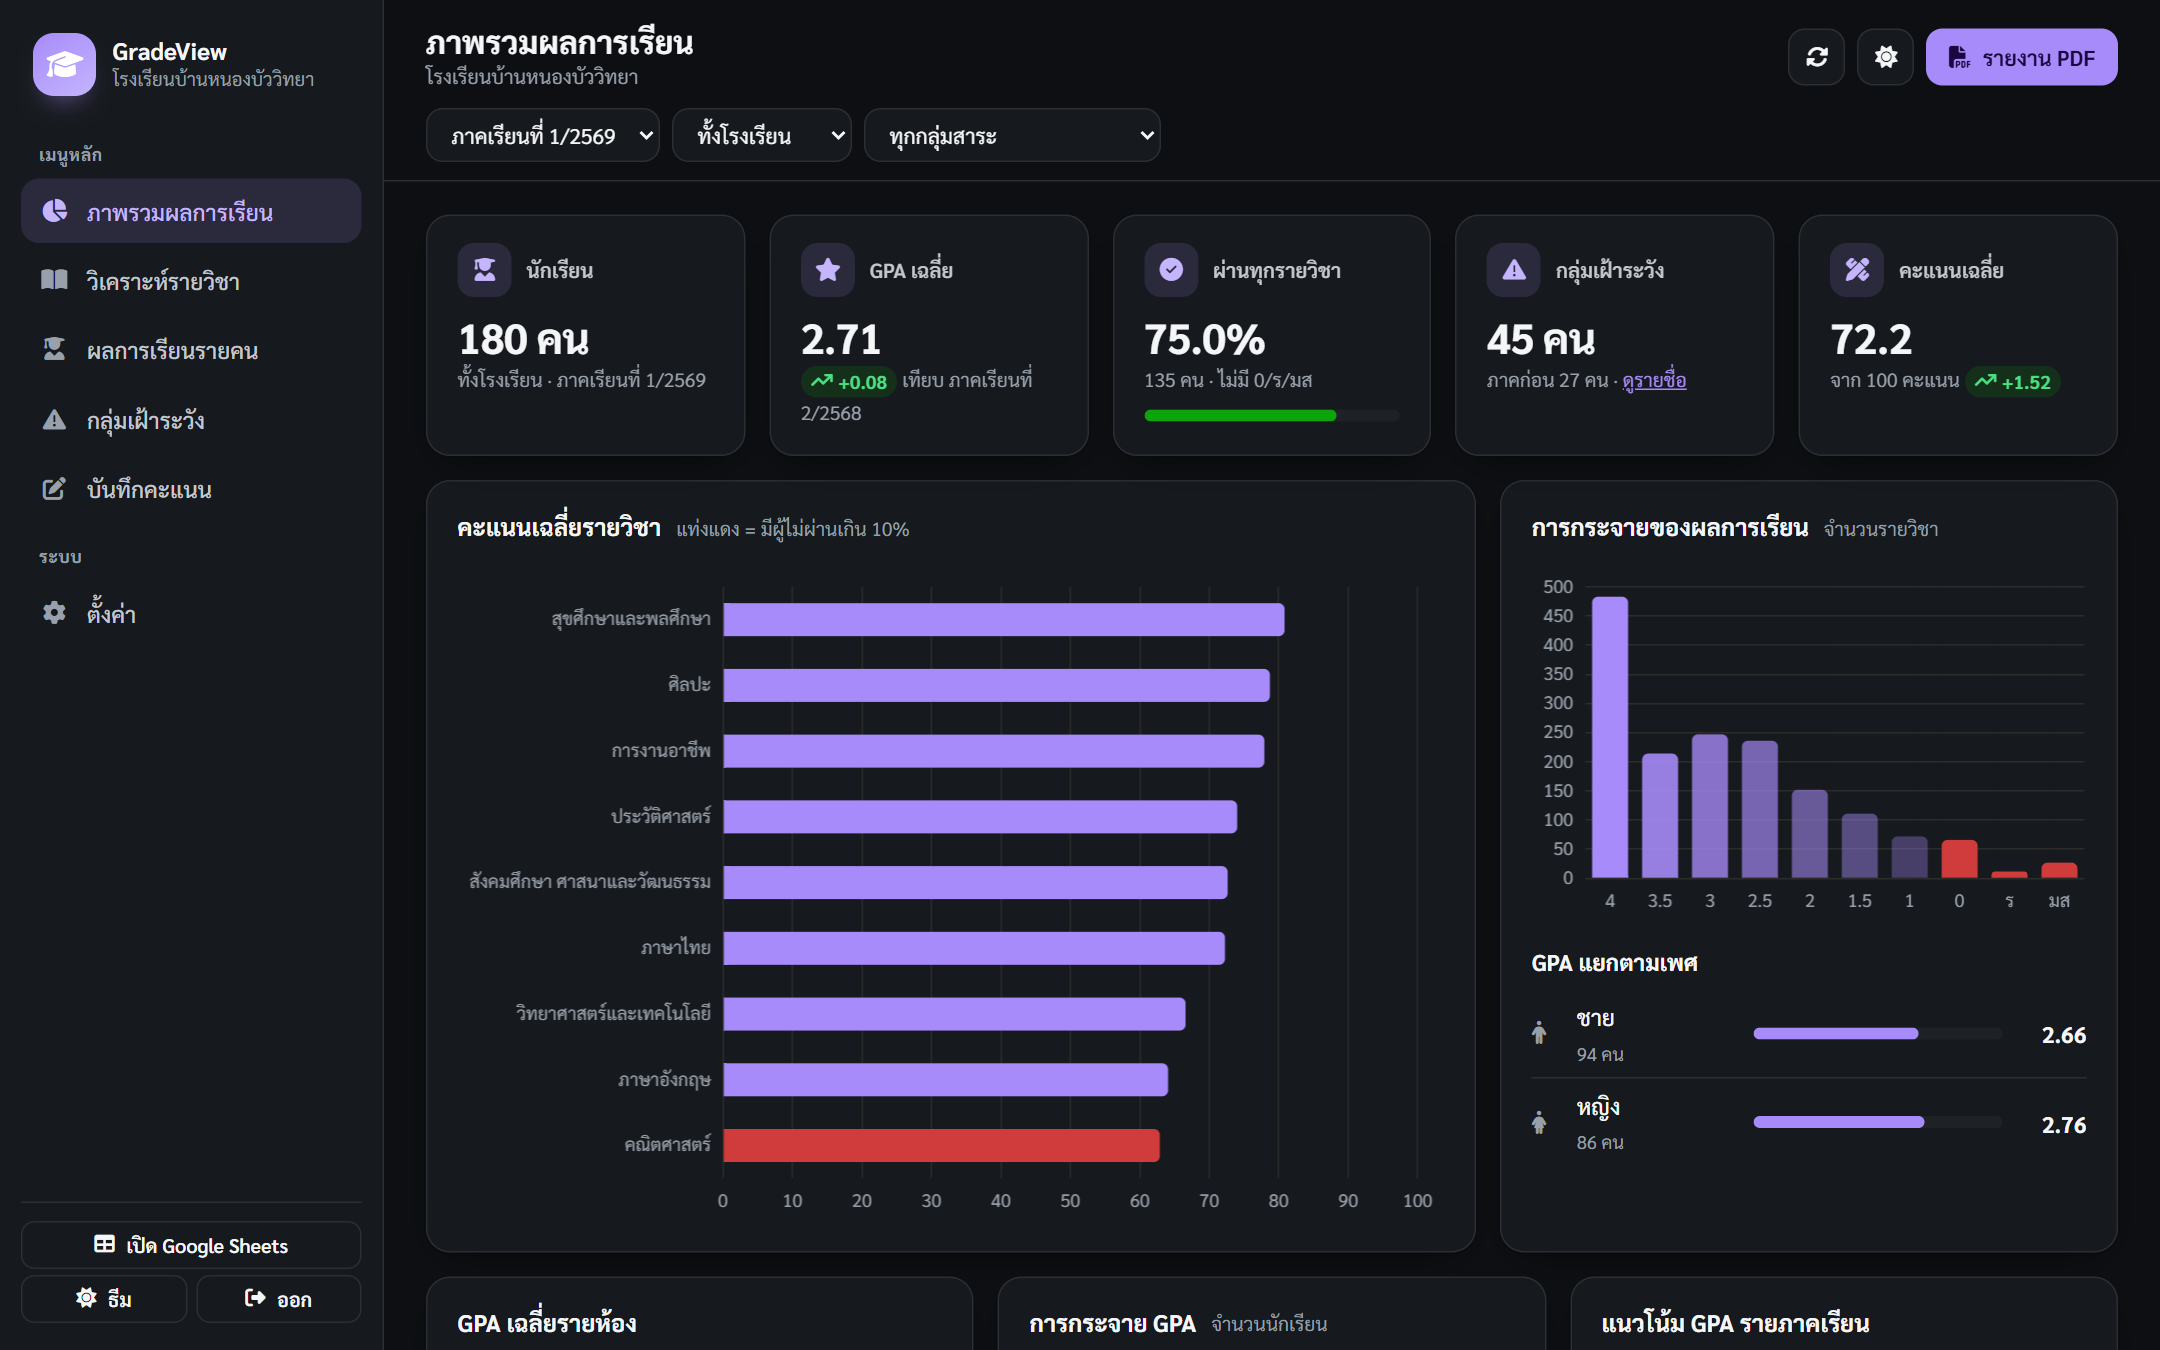Click the pencil icon beside บันทึกคะแนน

coord(54,488)
